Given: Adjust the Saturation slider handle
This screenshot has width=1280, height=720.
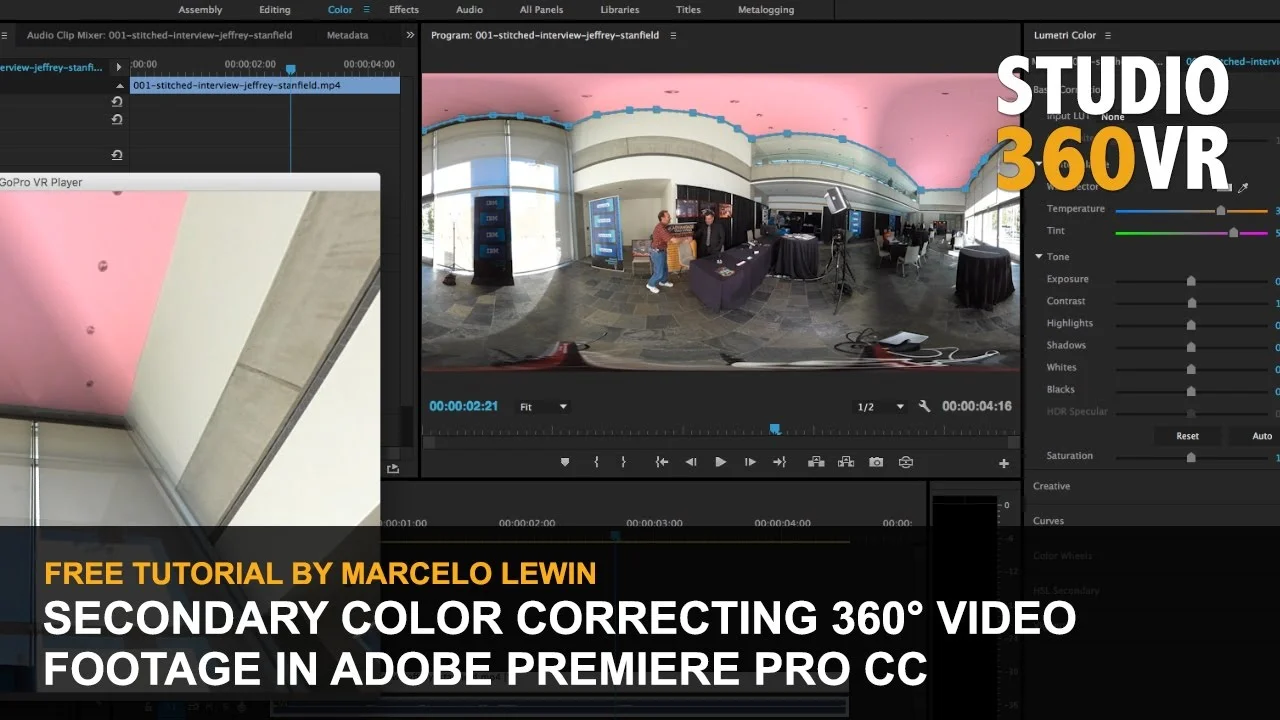Looking at the screenshot, I should point(1191,457).
